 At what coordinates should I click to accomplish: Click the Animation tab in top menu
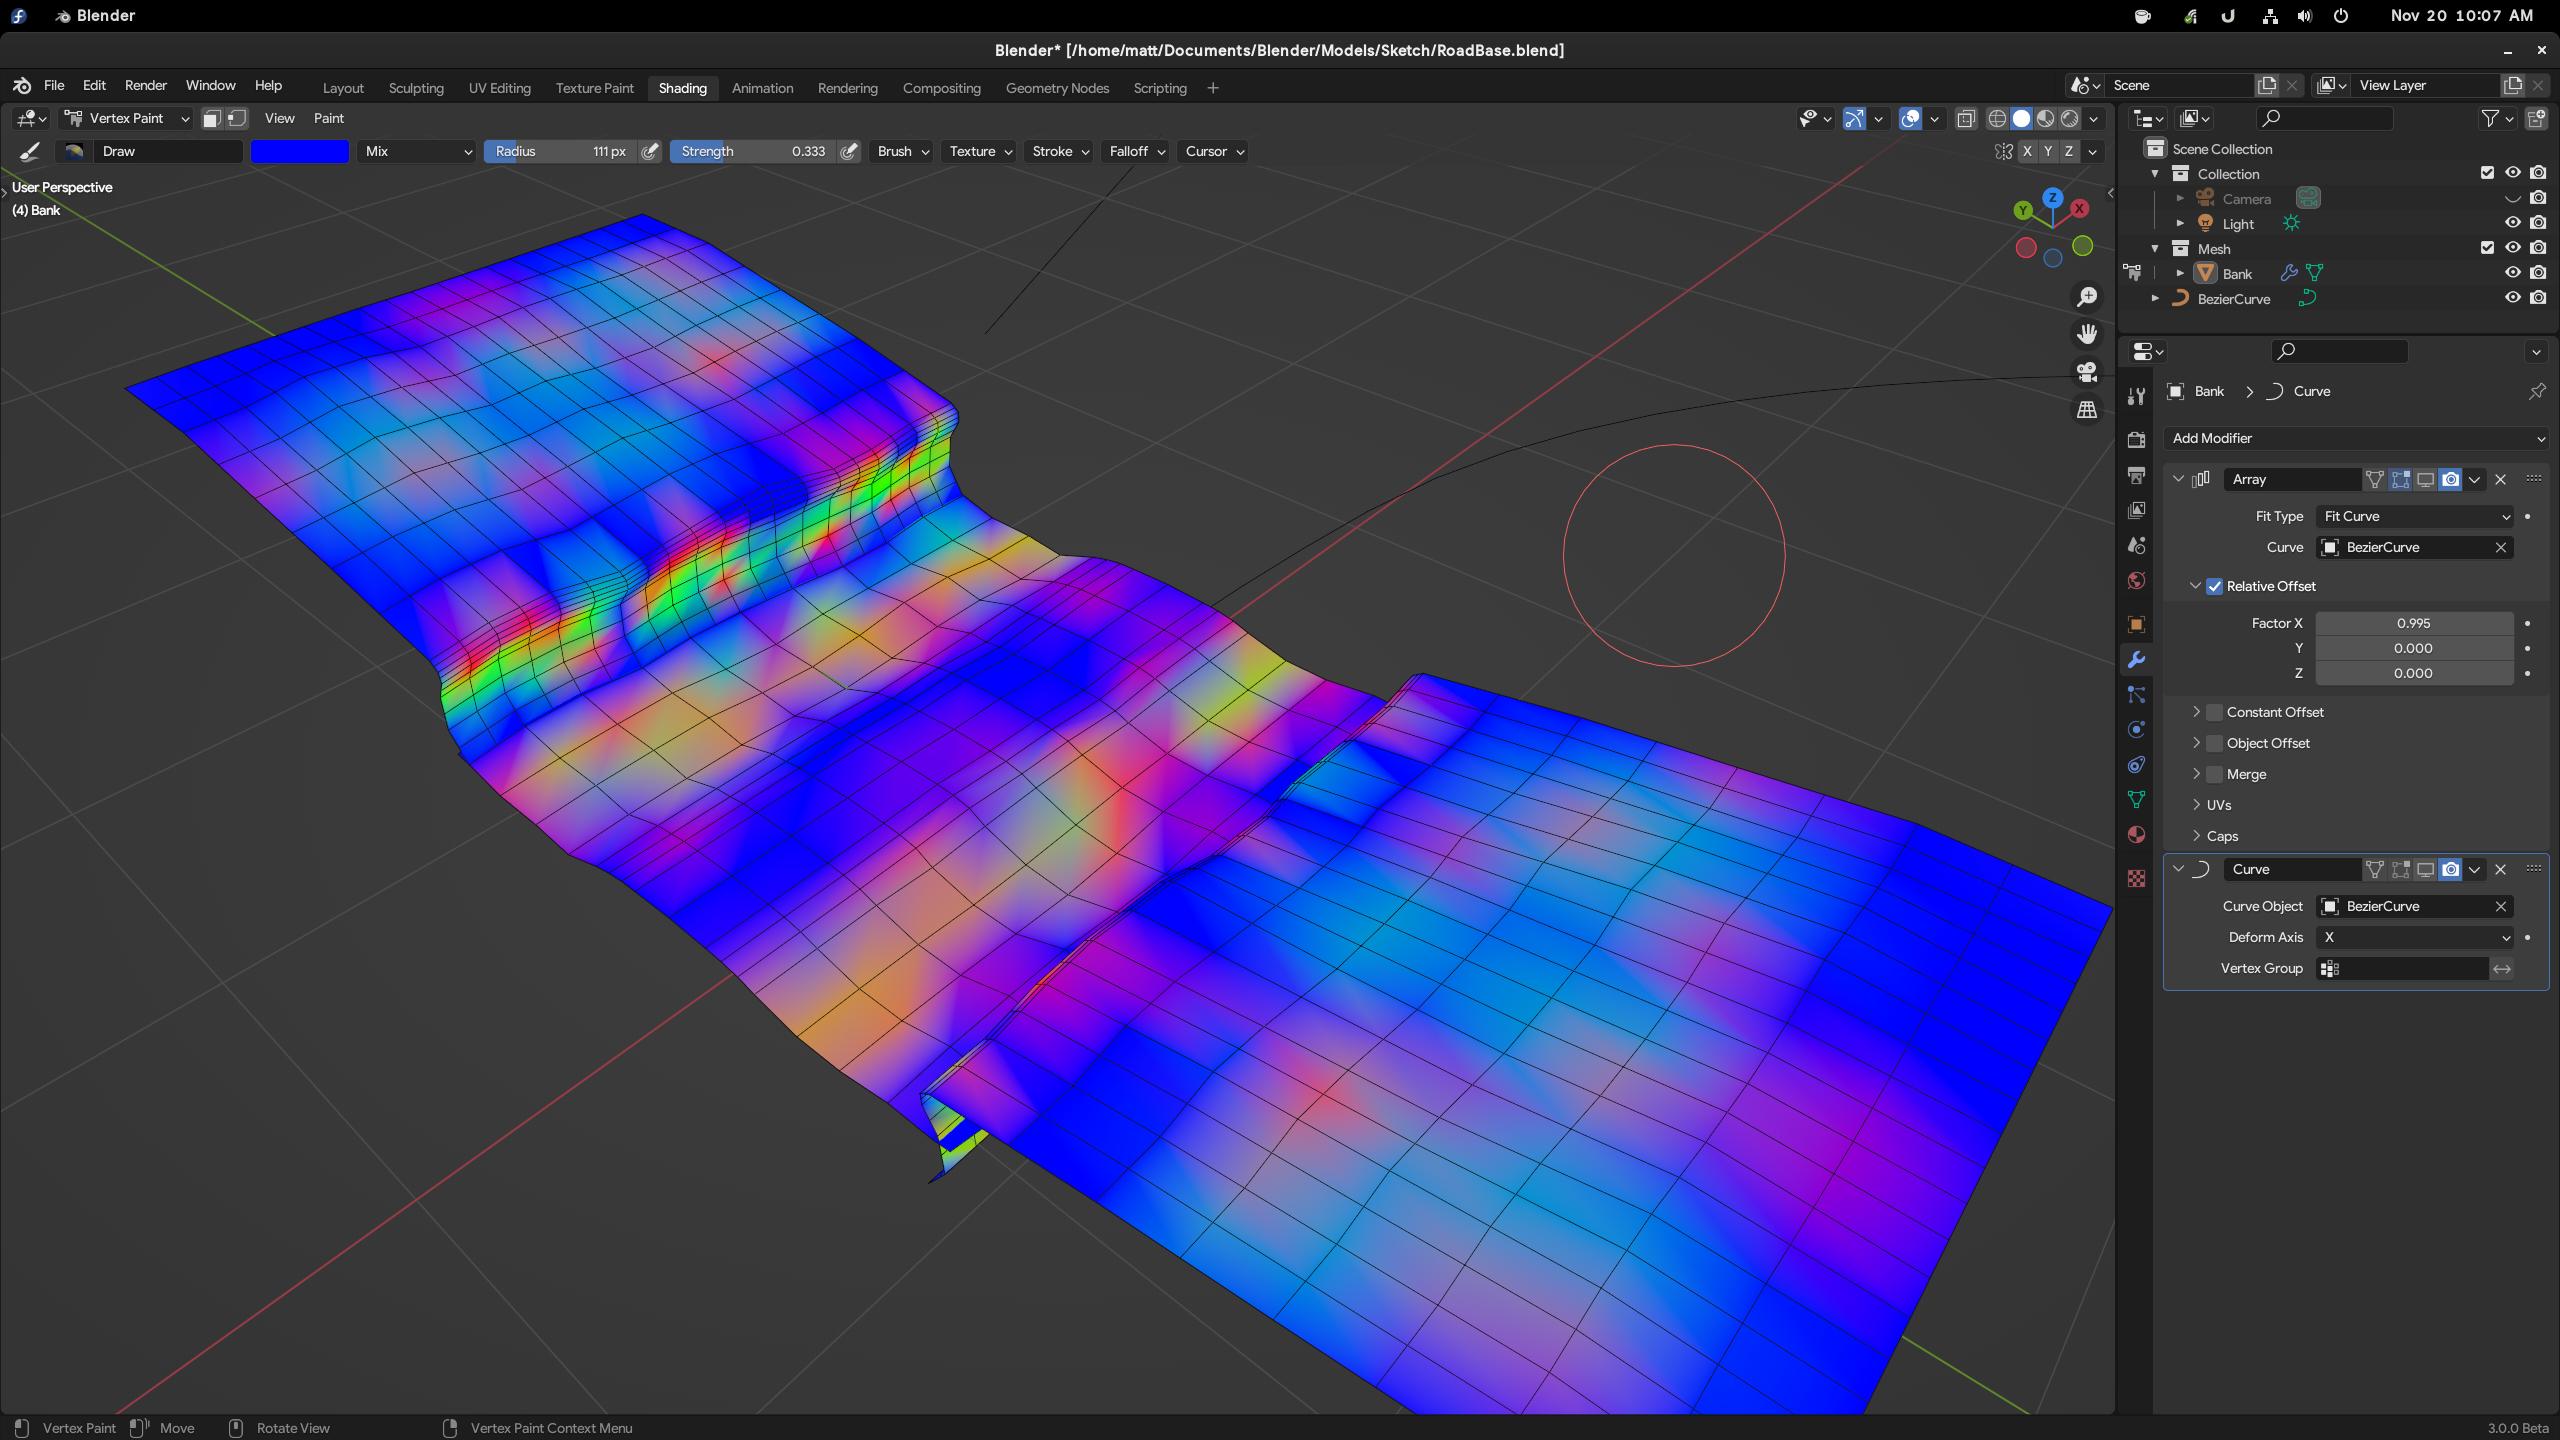point(760,88)
